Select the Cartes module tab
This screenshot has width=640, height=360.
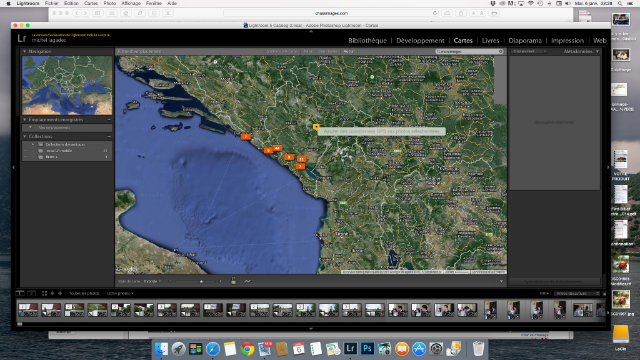463,40
